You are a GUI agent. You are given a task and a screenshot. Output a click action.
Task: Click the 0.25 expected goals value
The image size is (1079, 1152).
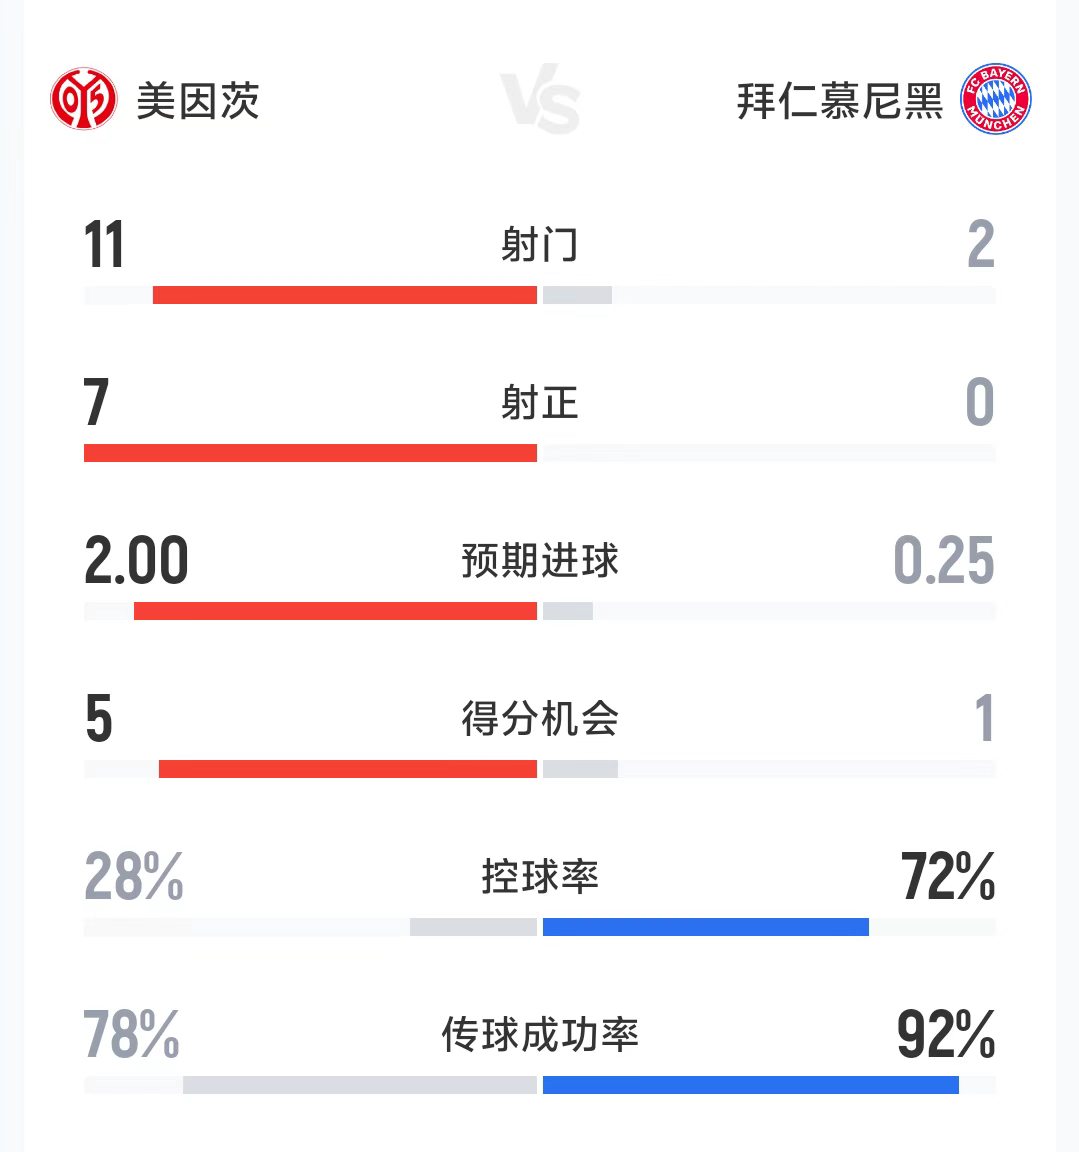point(943,561)
